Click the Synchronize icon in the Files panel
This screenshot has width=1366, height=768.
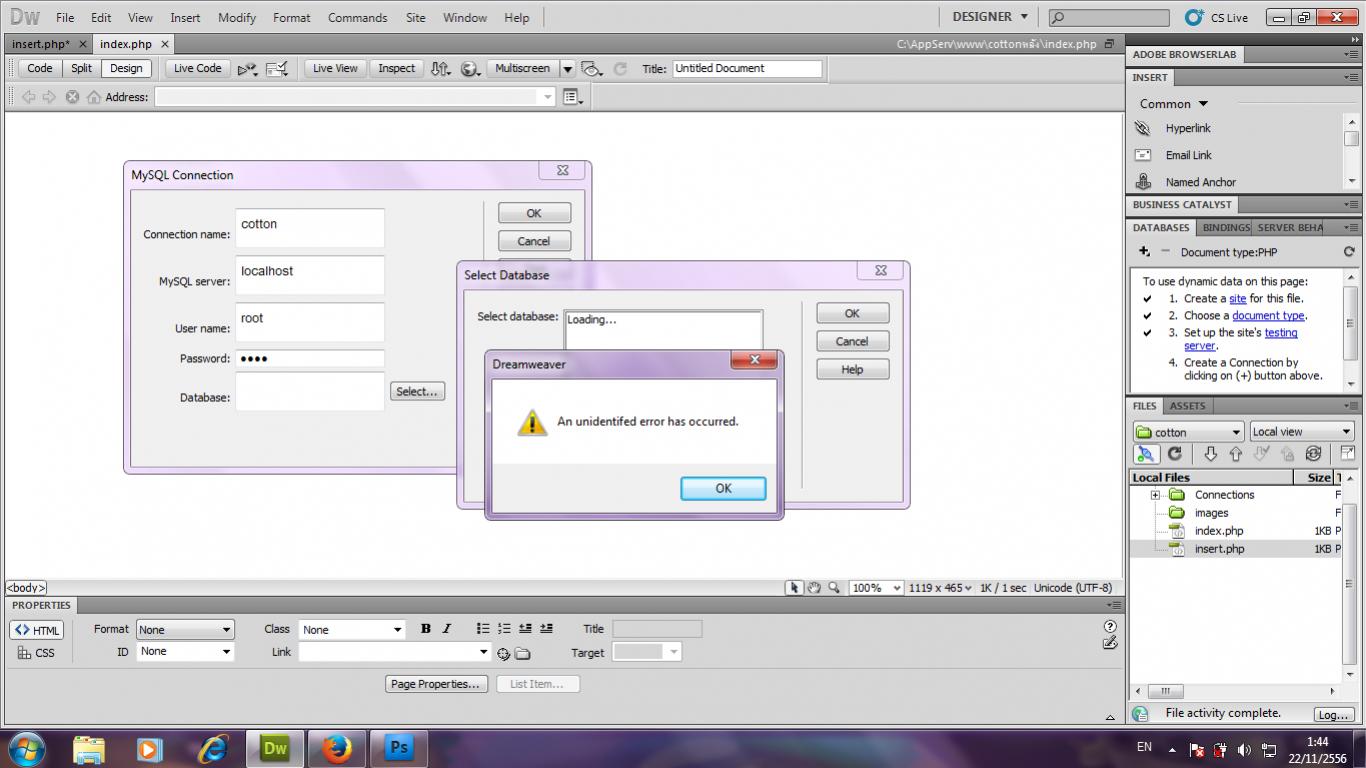(1314, 454)
